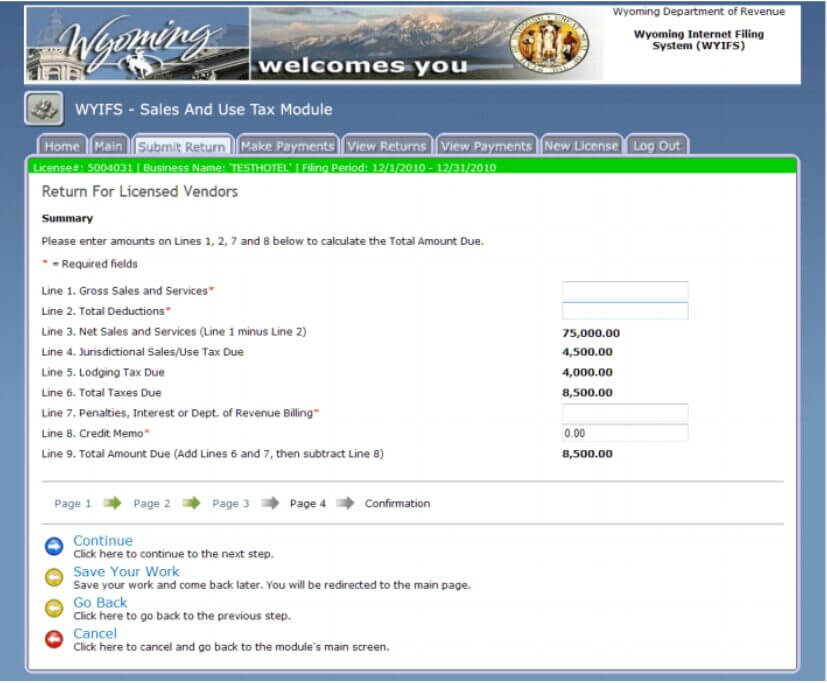Open the Page 2 step link
This screenshot has width=827, height=683.
(150, 503)
